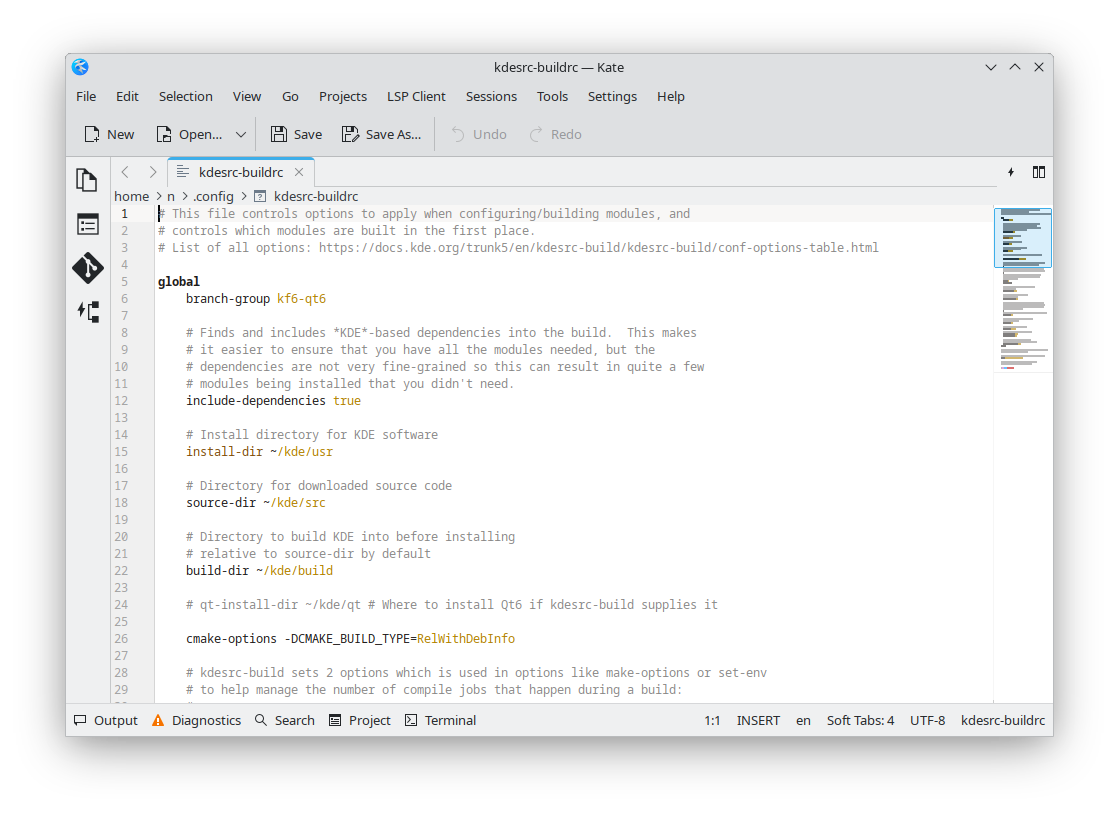Go to the previous tab arrow

125,172
